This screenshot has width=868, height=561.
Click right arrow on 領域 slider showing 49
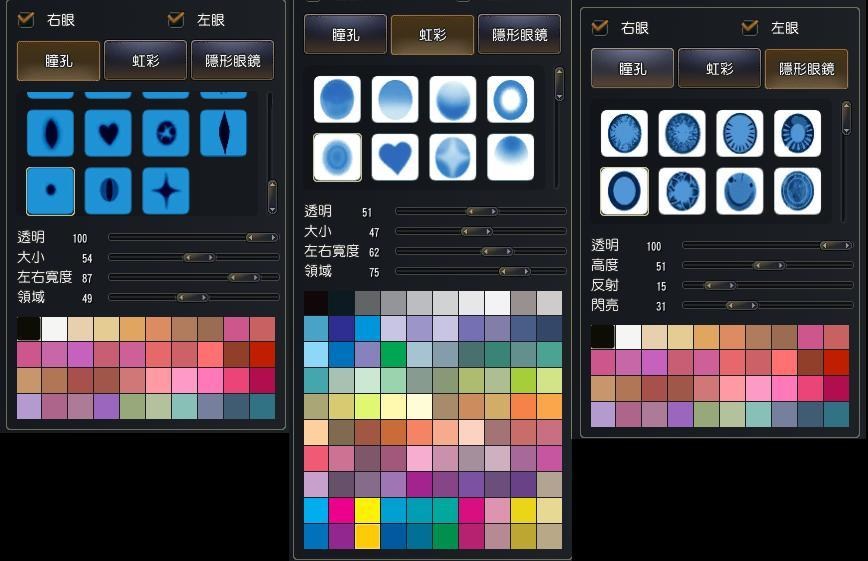(204, 298)
